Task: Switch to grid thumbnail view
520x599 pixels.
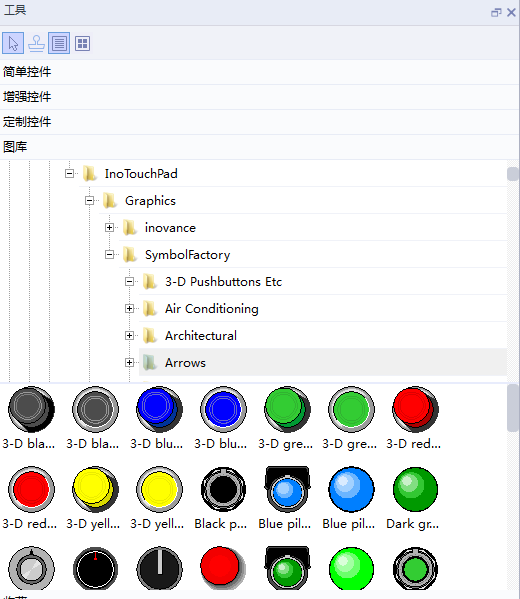Action: pyautogui.click(x=82, y=43)
